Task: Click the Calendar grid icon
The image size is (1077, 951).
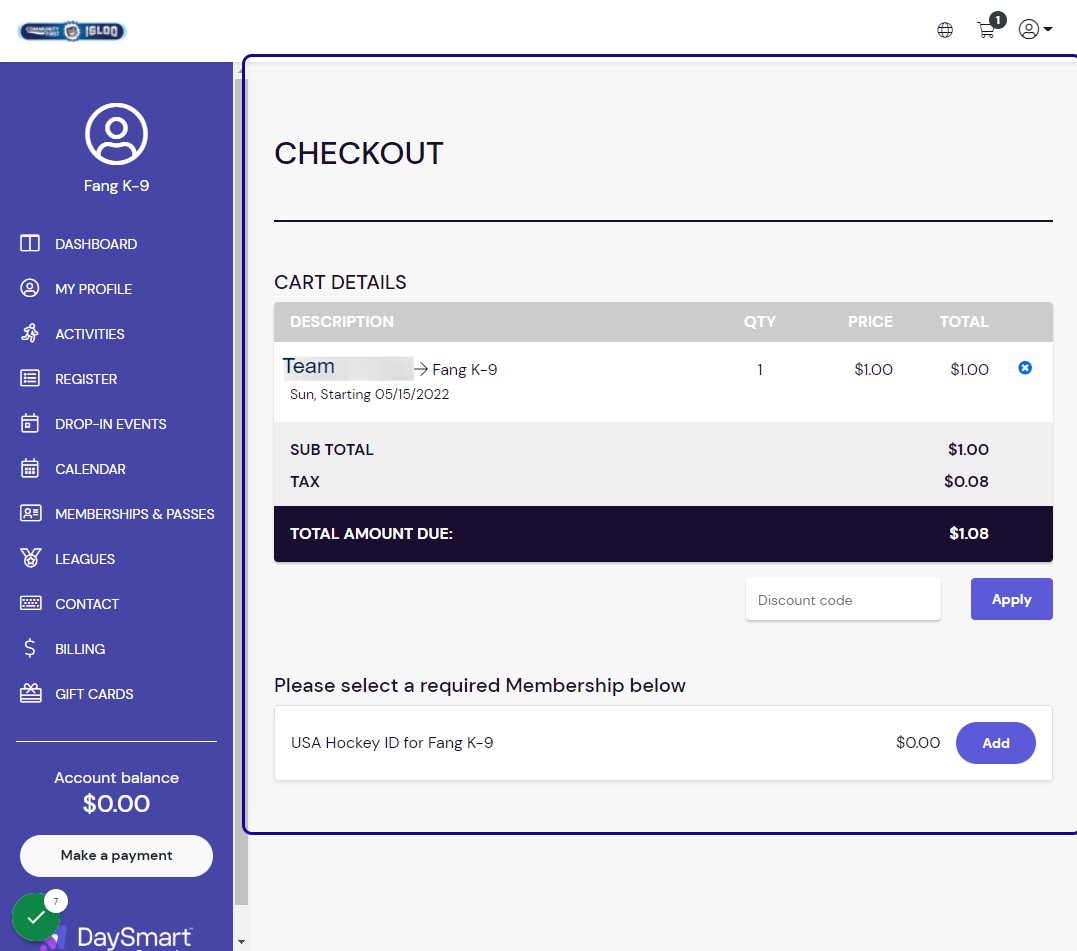Action: coord(30,468)
